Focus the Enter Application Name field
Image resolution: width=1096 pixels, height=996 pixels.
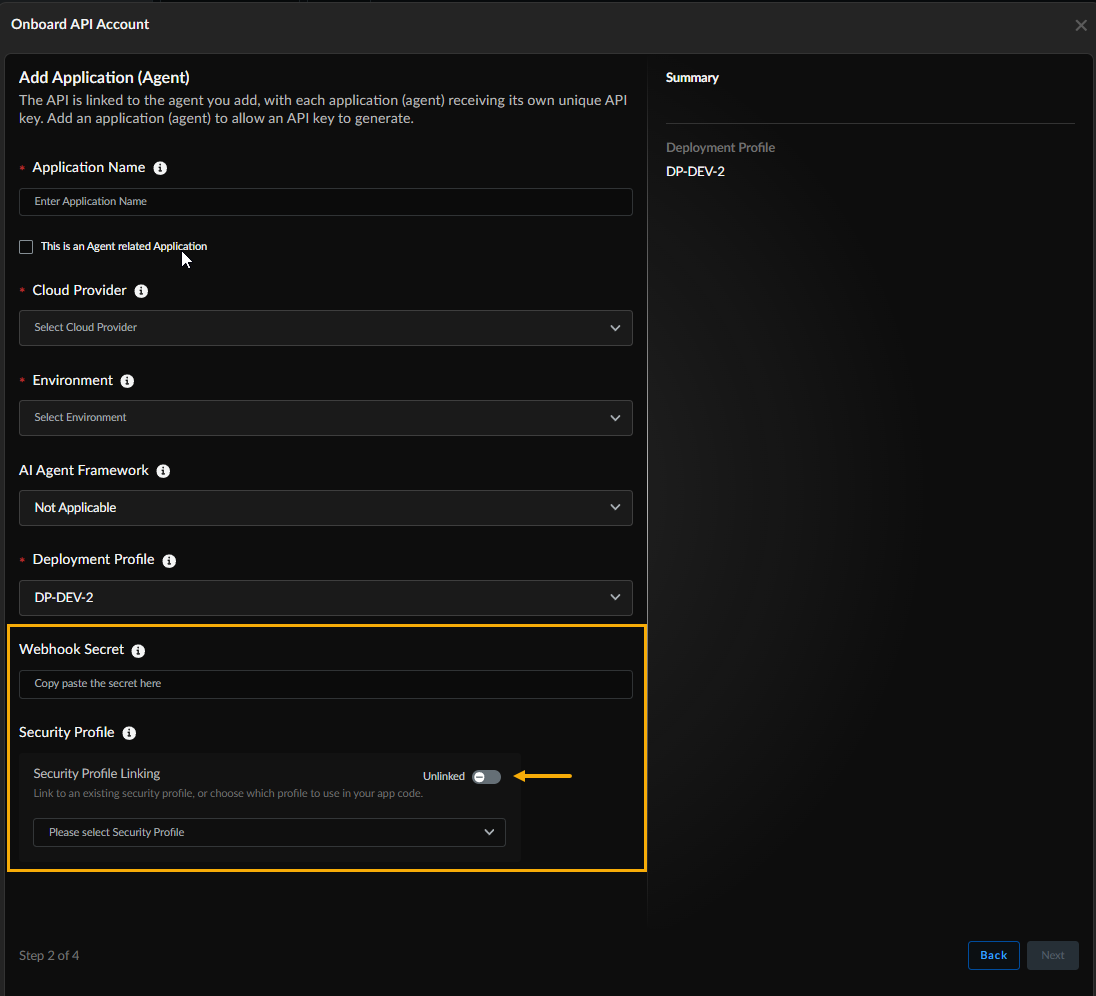pyautogui.click(x=326, y=202)
